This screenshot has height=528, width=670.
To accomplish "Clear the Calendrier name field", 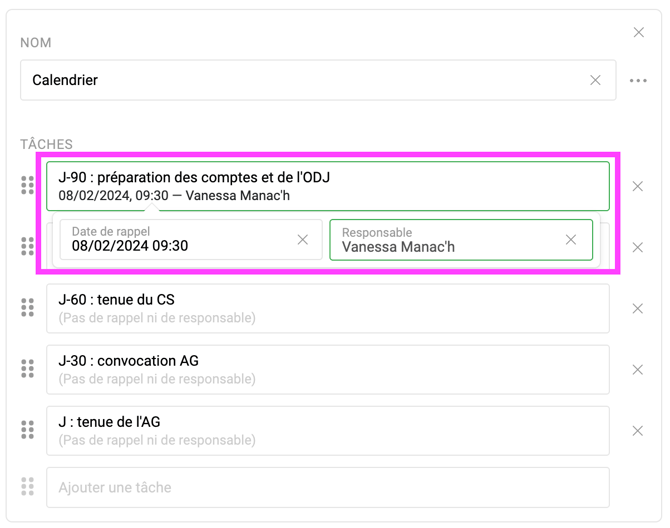I will click(x=595, y=80).
